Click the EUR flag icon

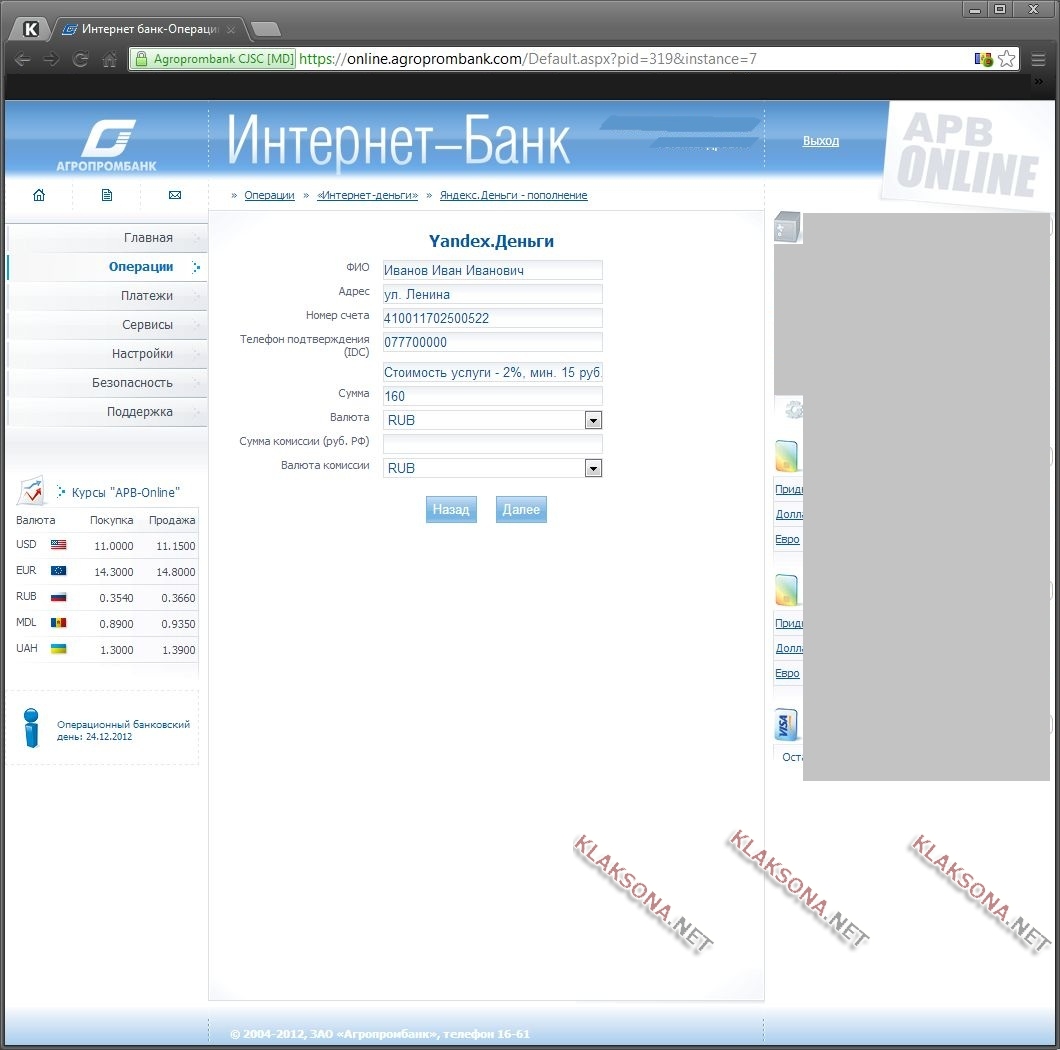(59, 570)
